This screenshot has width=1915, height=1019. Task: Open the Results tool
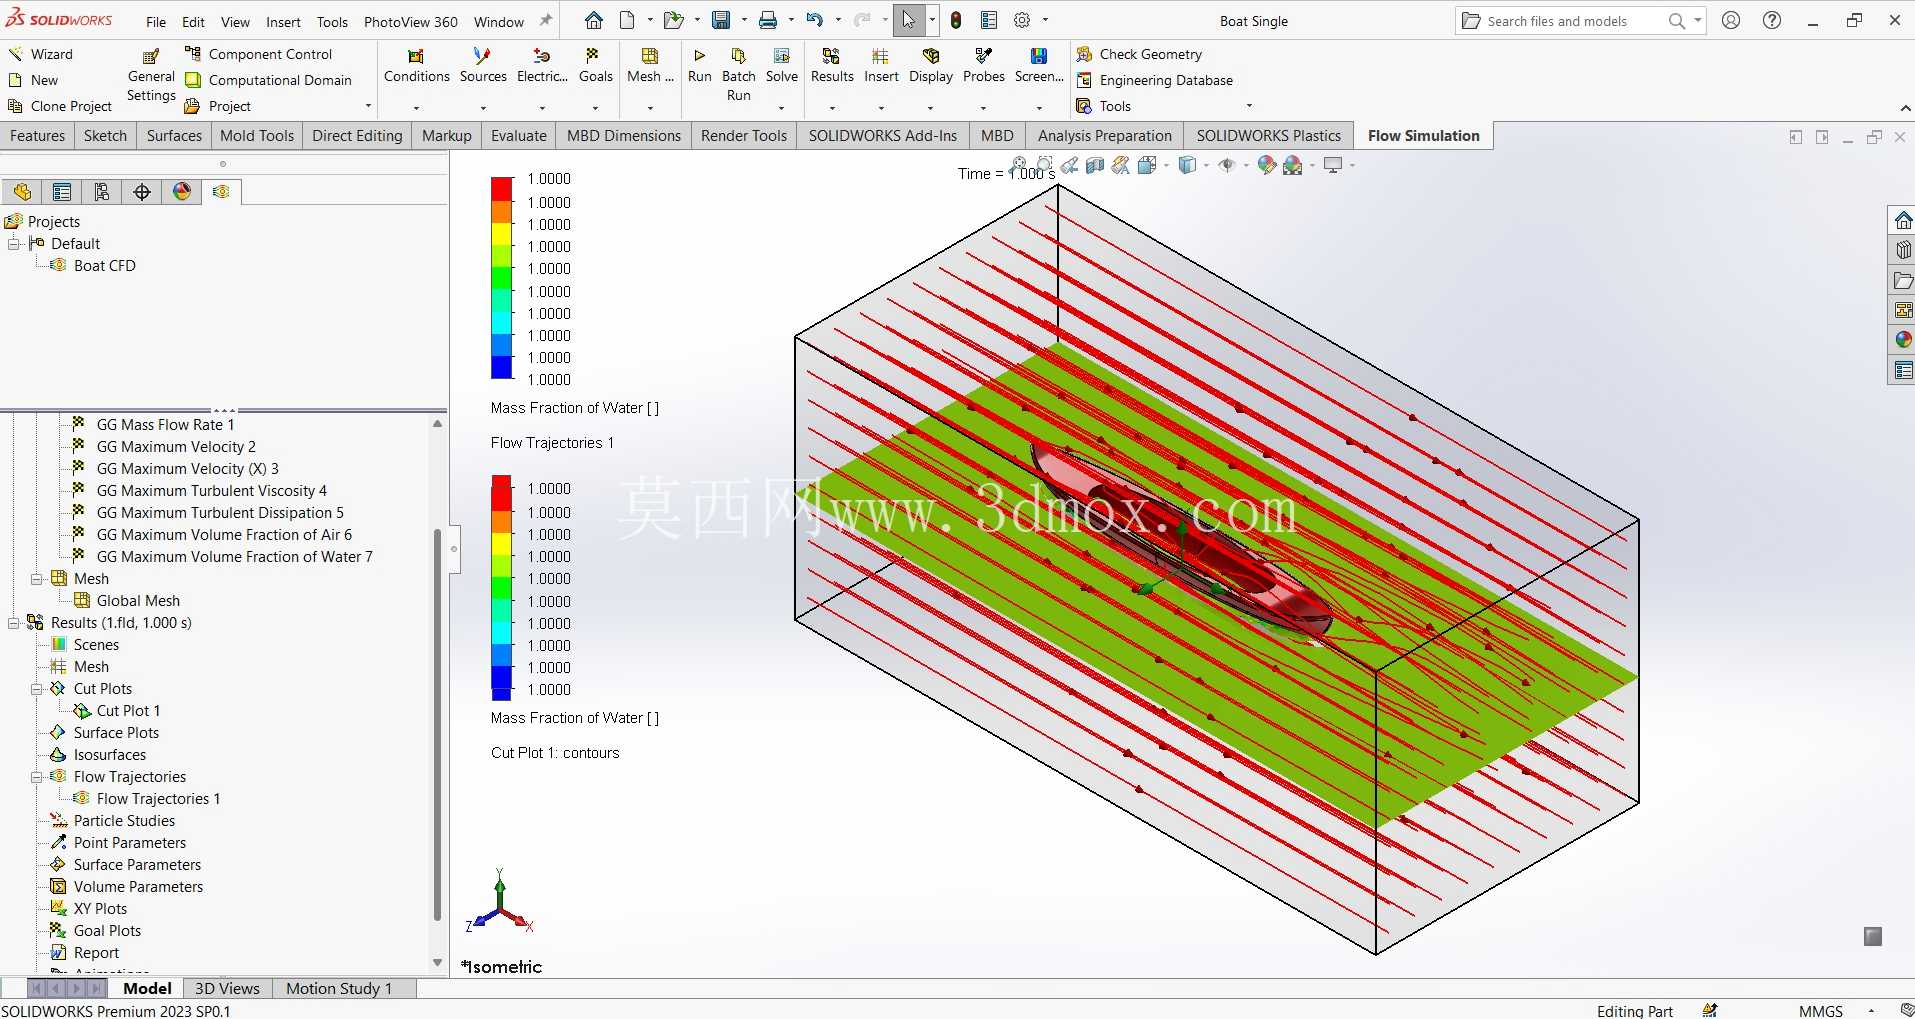coord(832,66)
